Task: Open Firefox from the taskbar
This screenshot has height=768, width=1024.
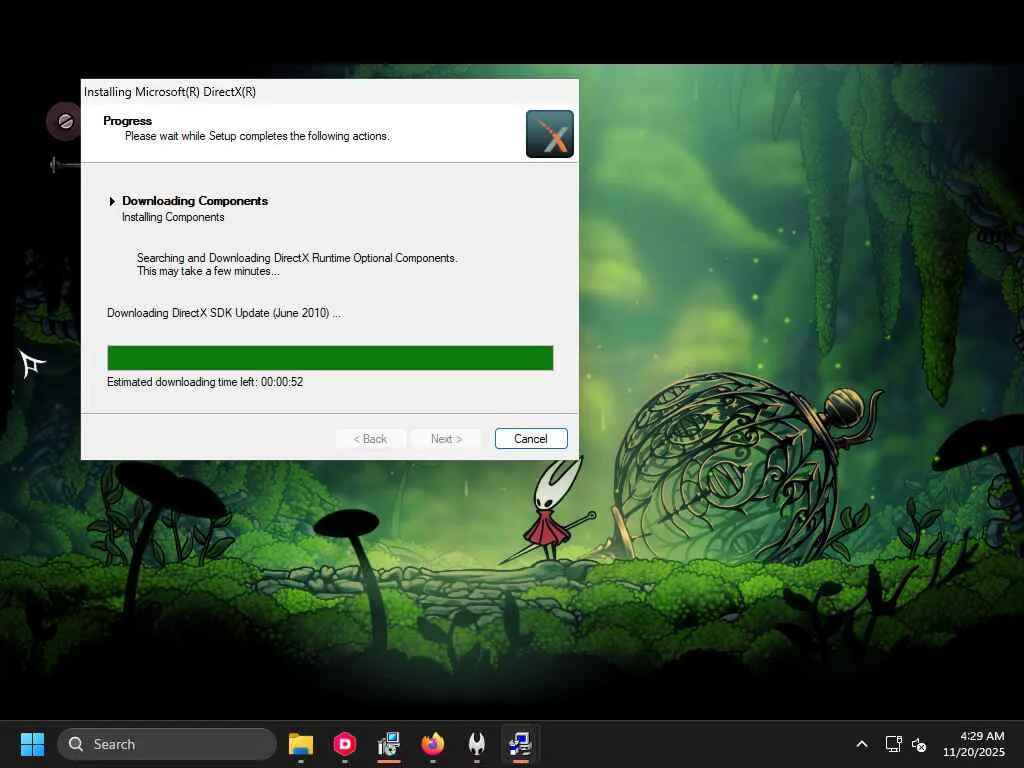Action: [x=432, y=744]
